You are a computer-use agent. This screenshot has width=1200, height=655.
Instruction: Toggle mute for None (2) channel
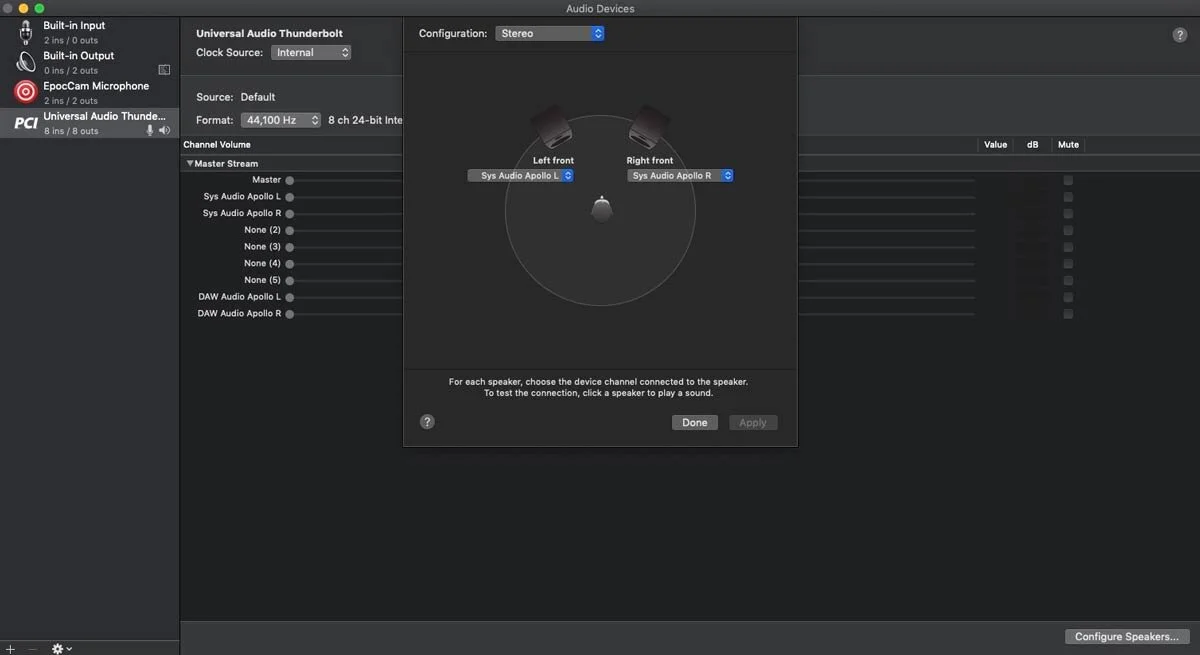click(x=1068, y=230)
